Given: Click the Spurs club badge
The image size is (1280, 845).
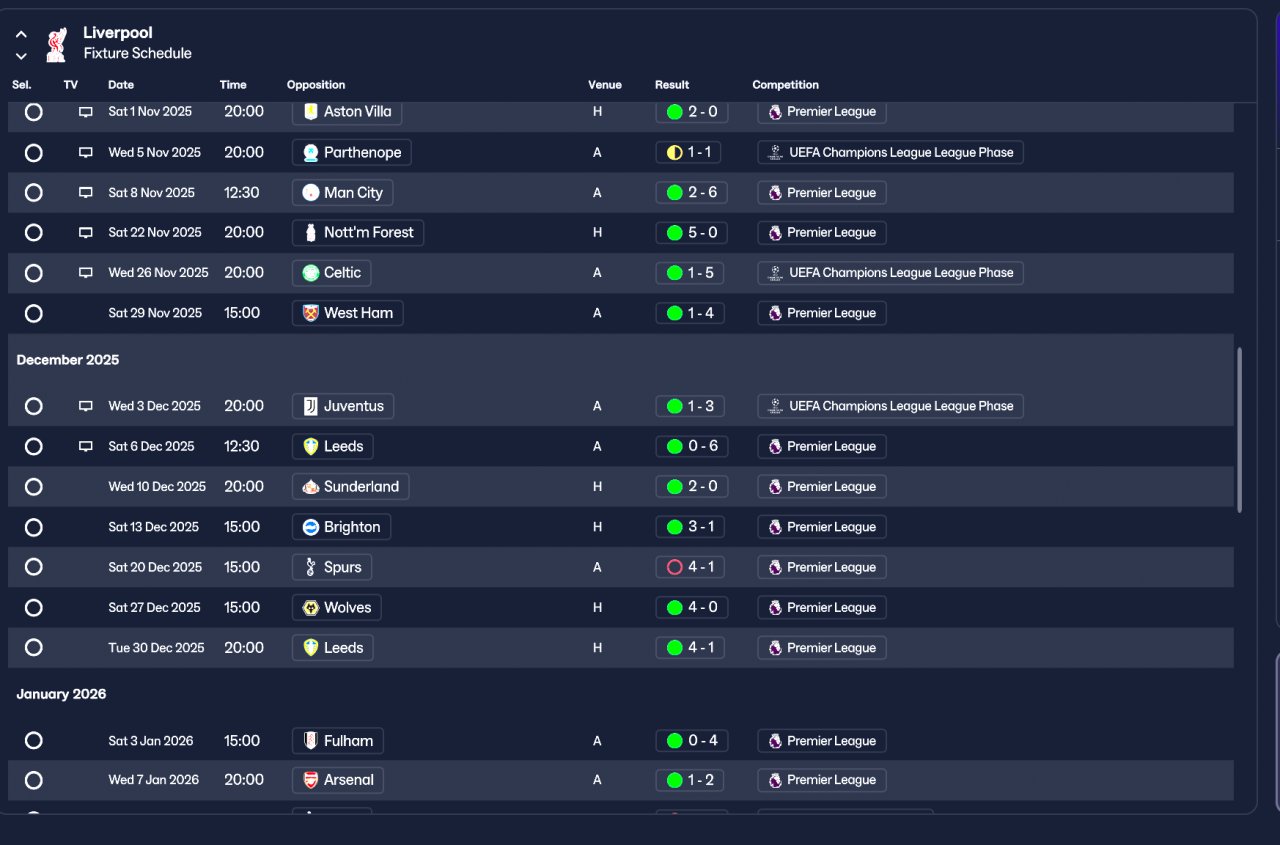Looking at the screenshot, I should coord(311,567).
